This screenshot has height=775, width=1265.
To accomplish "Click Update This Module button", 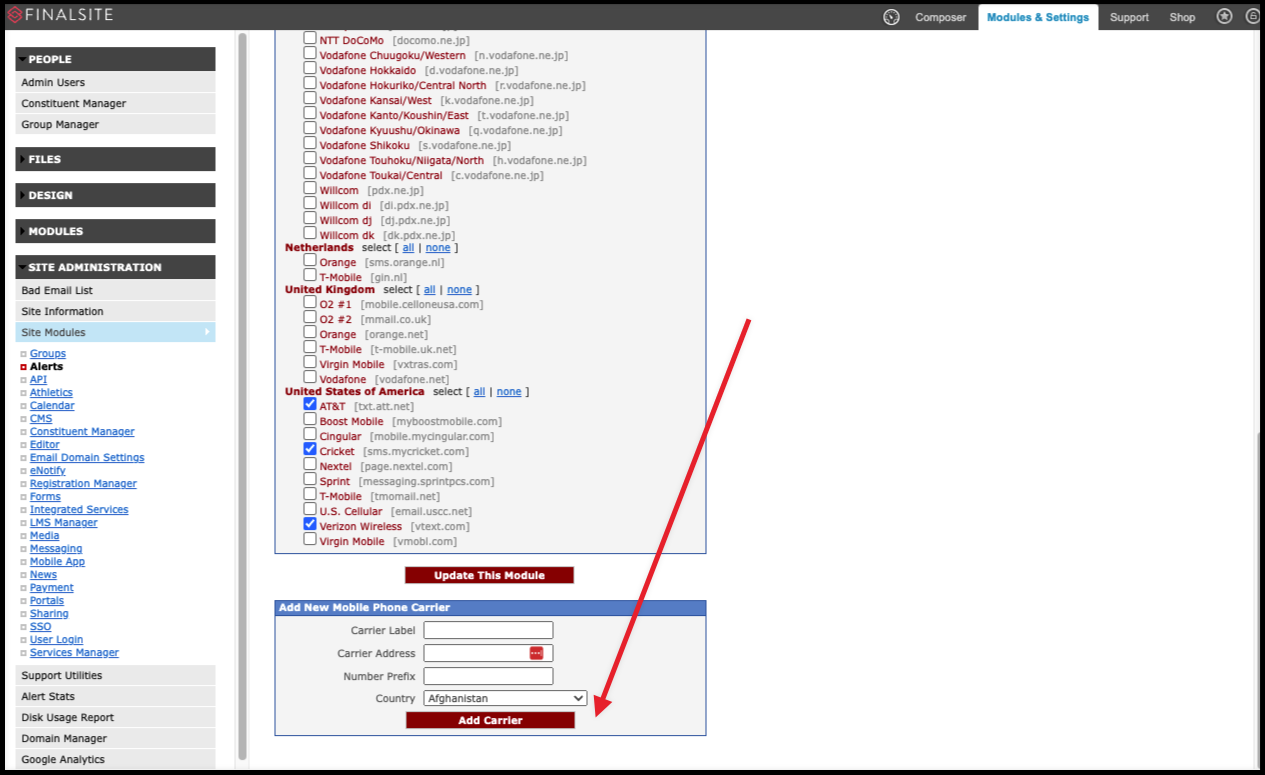I will tap(489, 575).
